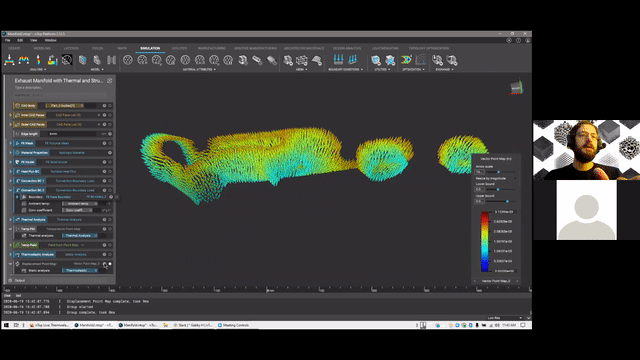Click the first Mesh group icon
Screen dimensions: 640x360
pyautogui.click(x=288, y=60)
